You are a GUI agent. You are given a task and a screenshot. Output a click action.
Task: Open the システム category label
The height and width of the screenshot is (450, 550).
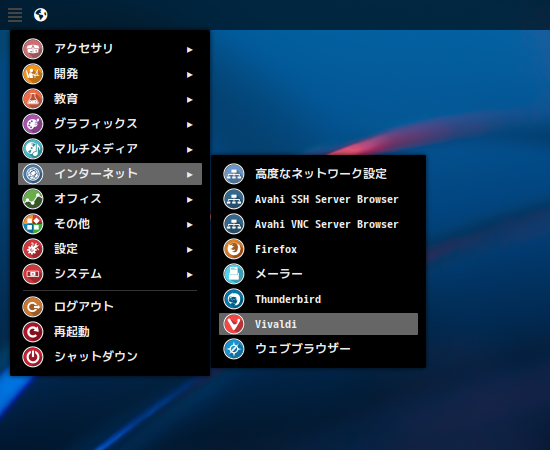click(x=78, y=274)
